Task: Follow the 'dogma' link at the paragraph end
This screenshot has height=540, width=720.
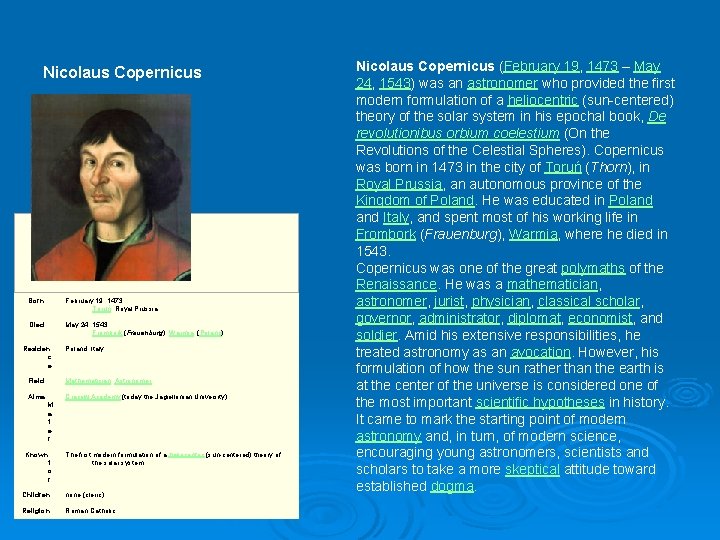Action: tap(452, 486)
